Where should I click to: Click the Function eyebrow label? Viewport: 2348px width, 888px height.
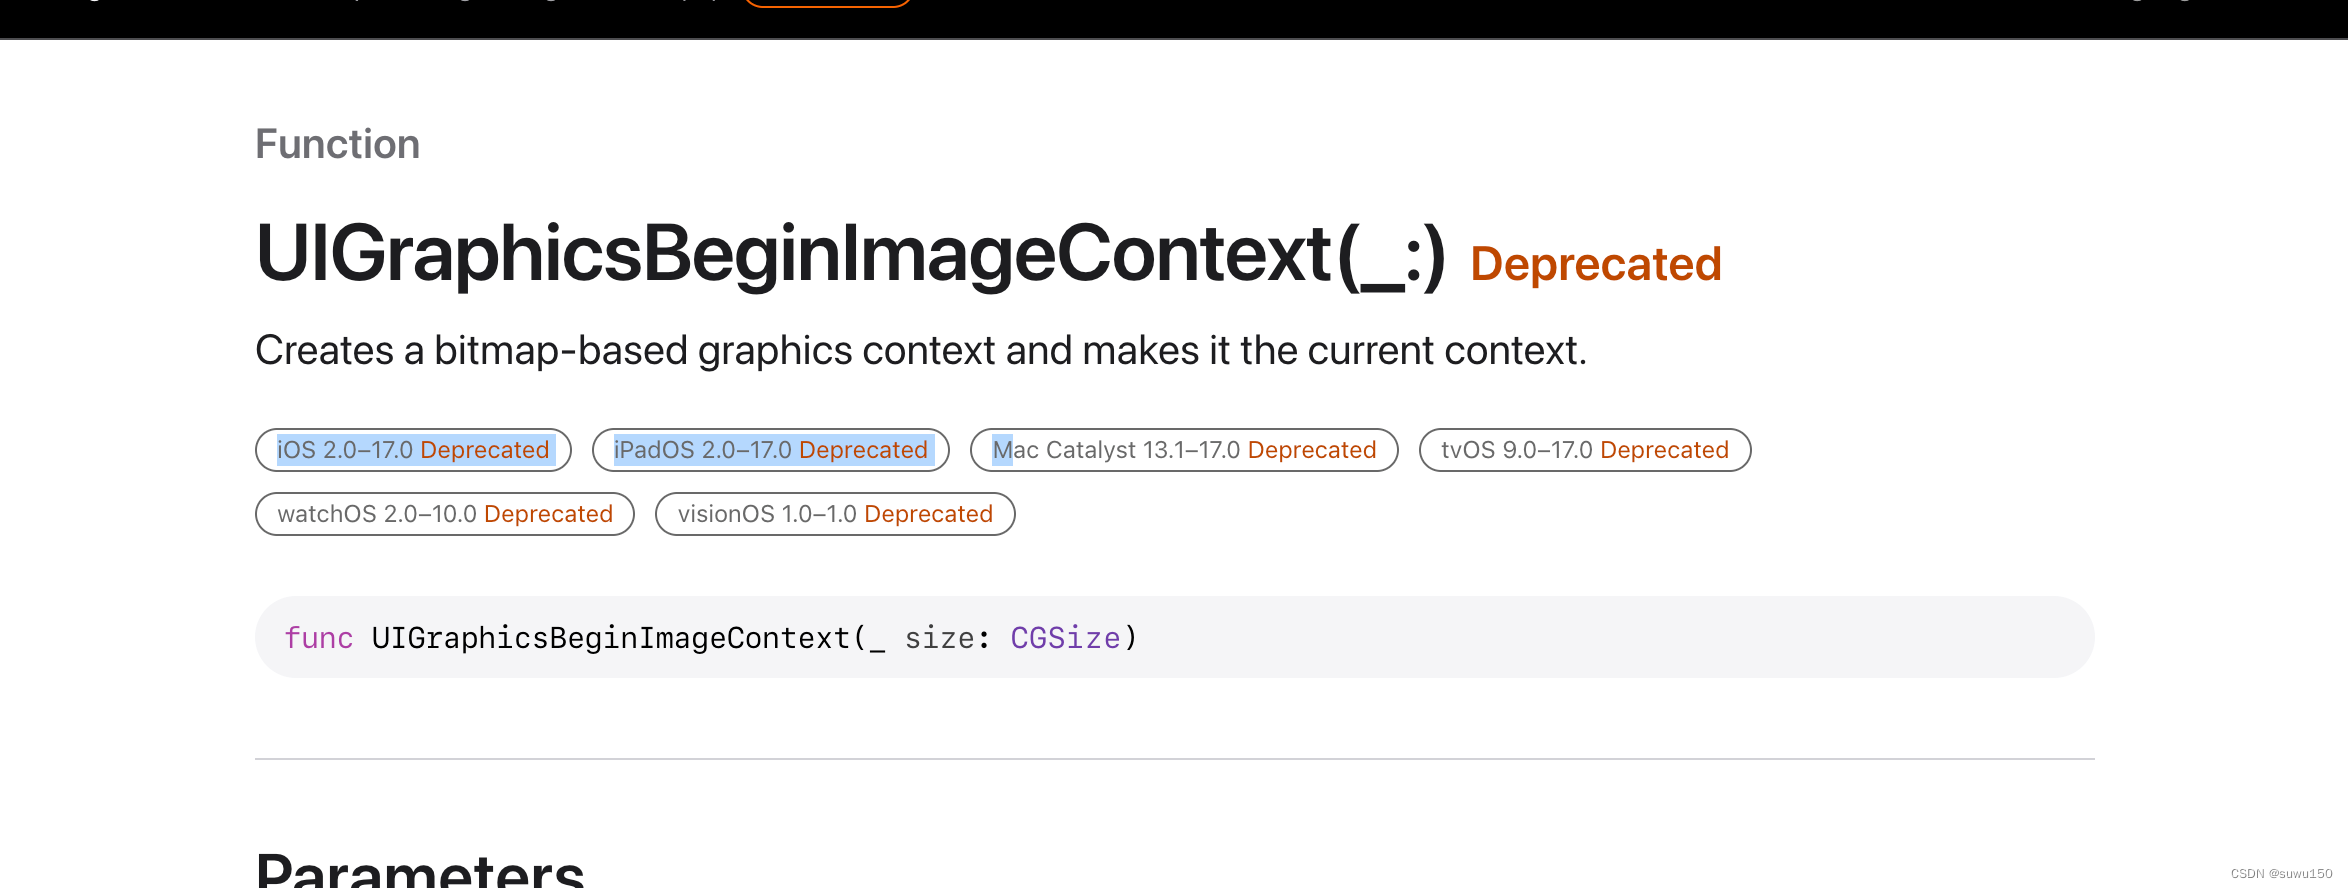338,144
